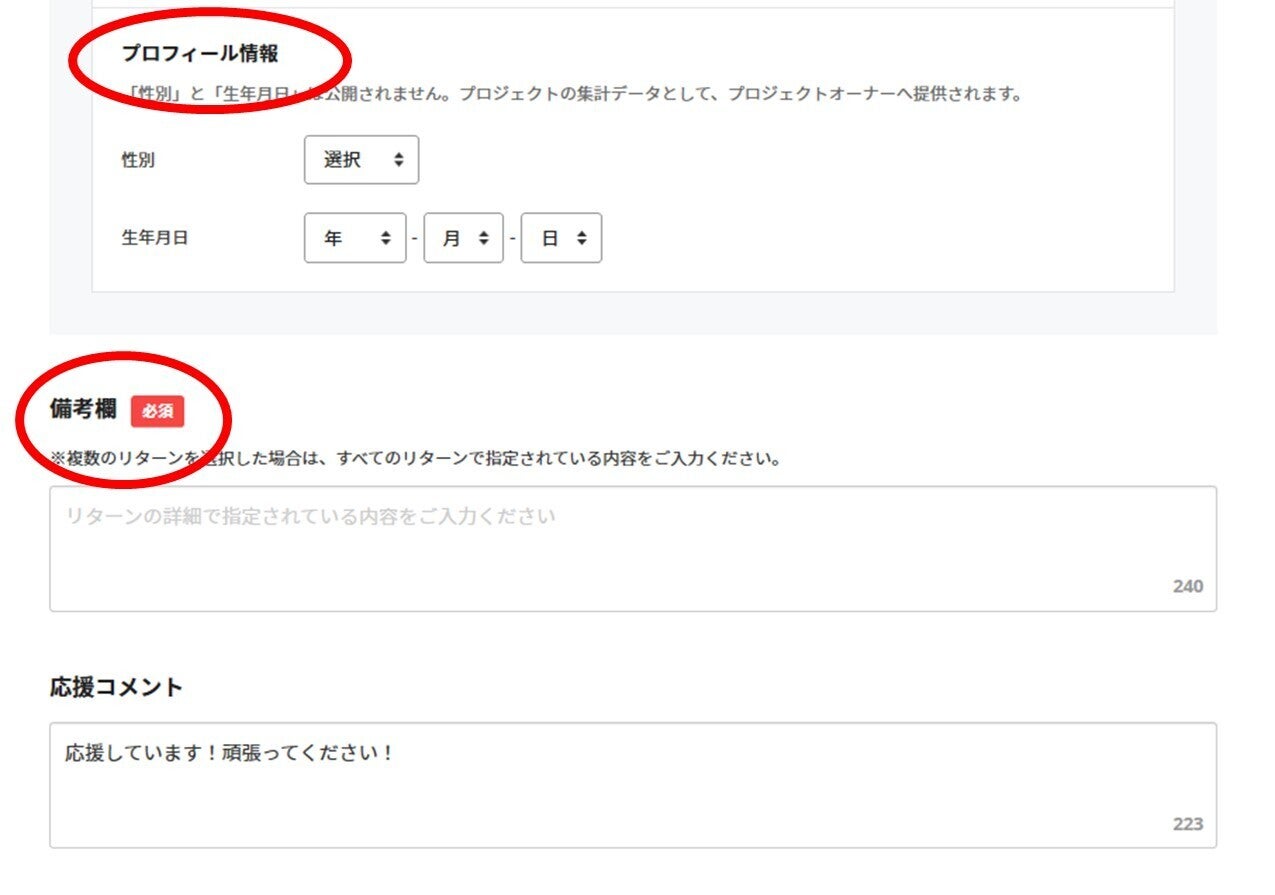
Task: Click the red 必須 badge
Action: [x=157, y=411]
